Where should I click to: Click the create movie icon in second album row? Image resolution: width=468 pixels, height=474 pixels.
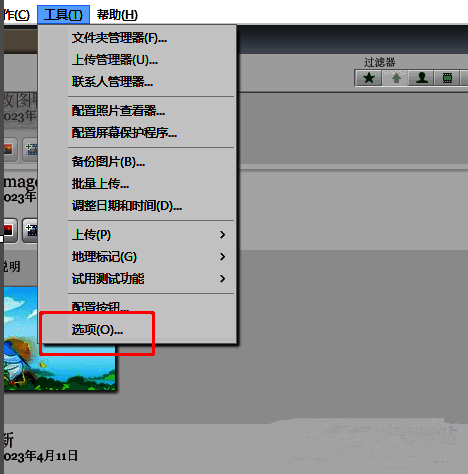point(31,230)
